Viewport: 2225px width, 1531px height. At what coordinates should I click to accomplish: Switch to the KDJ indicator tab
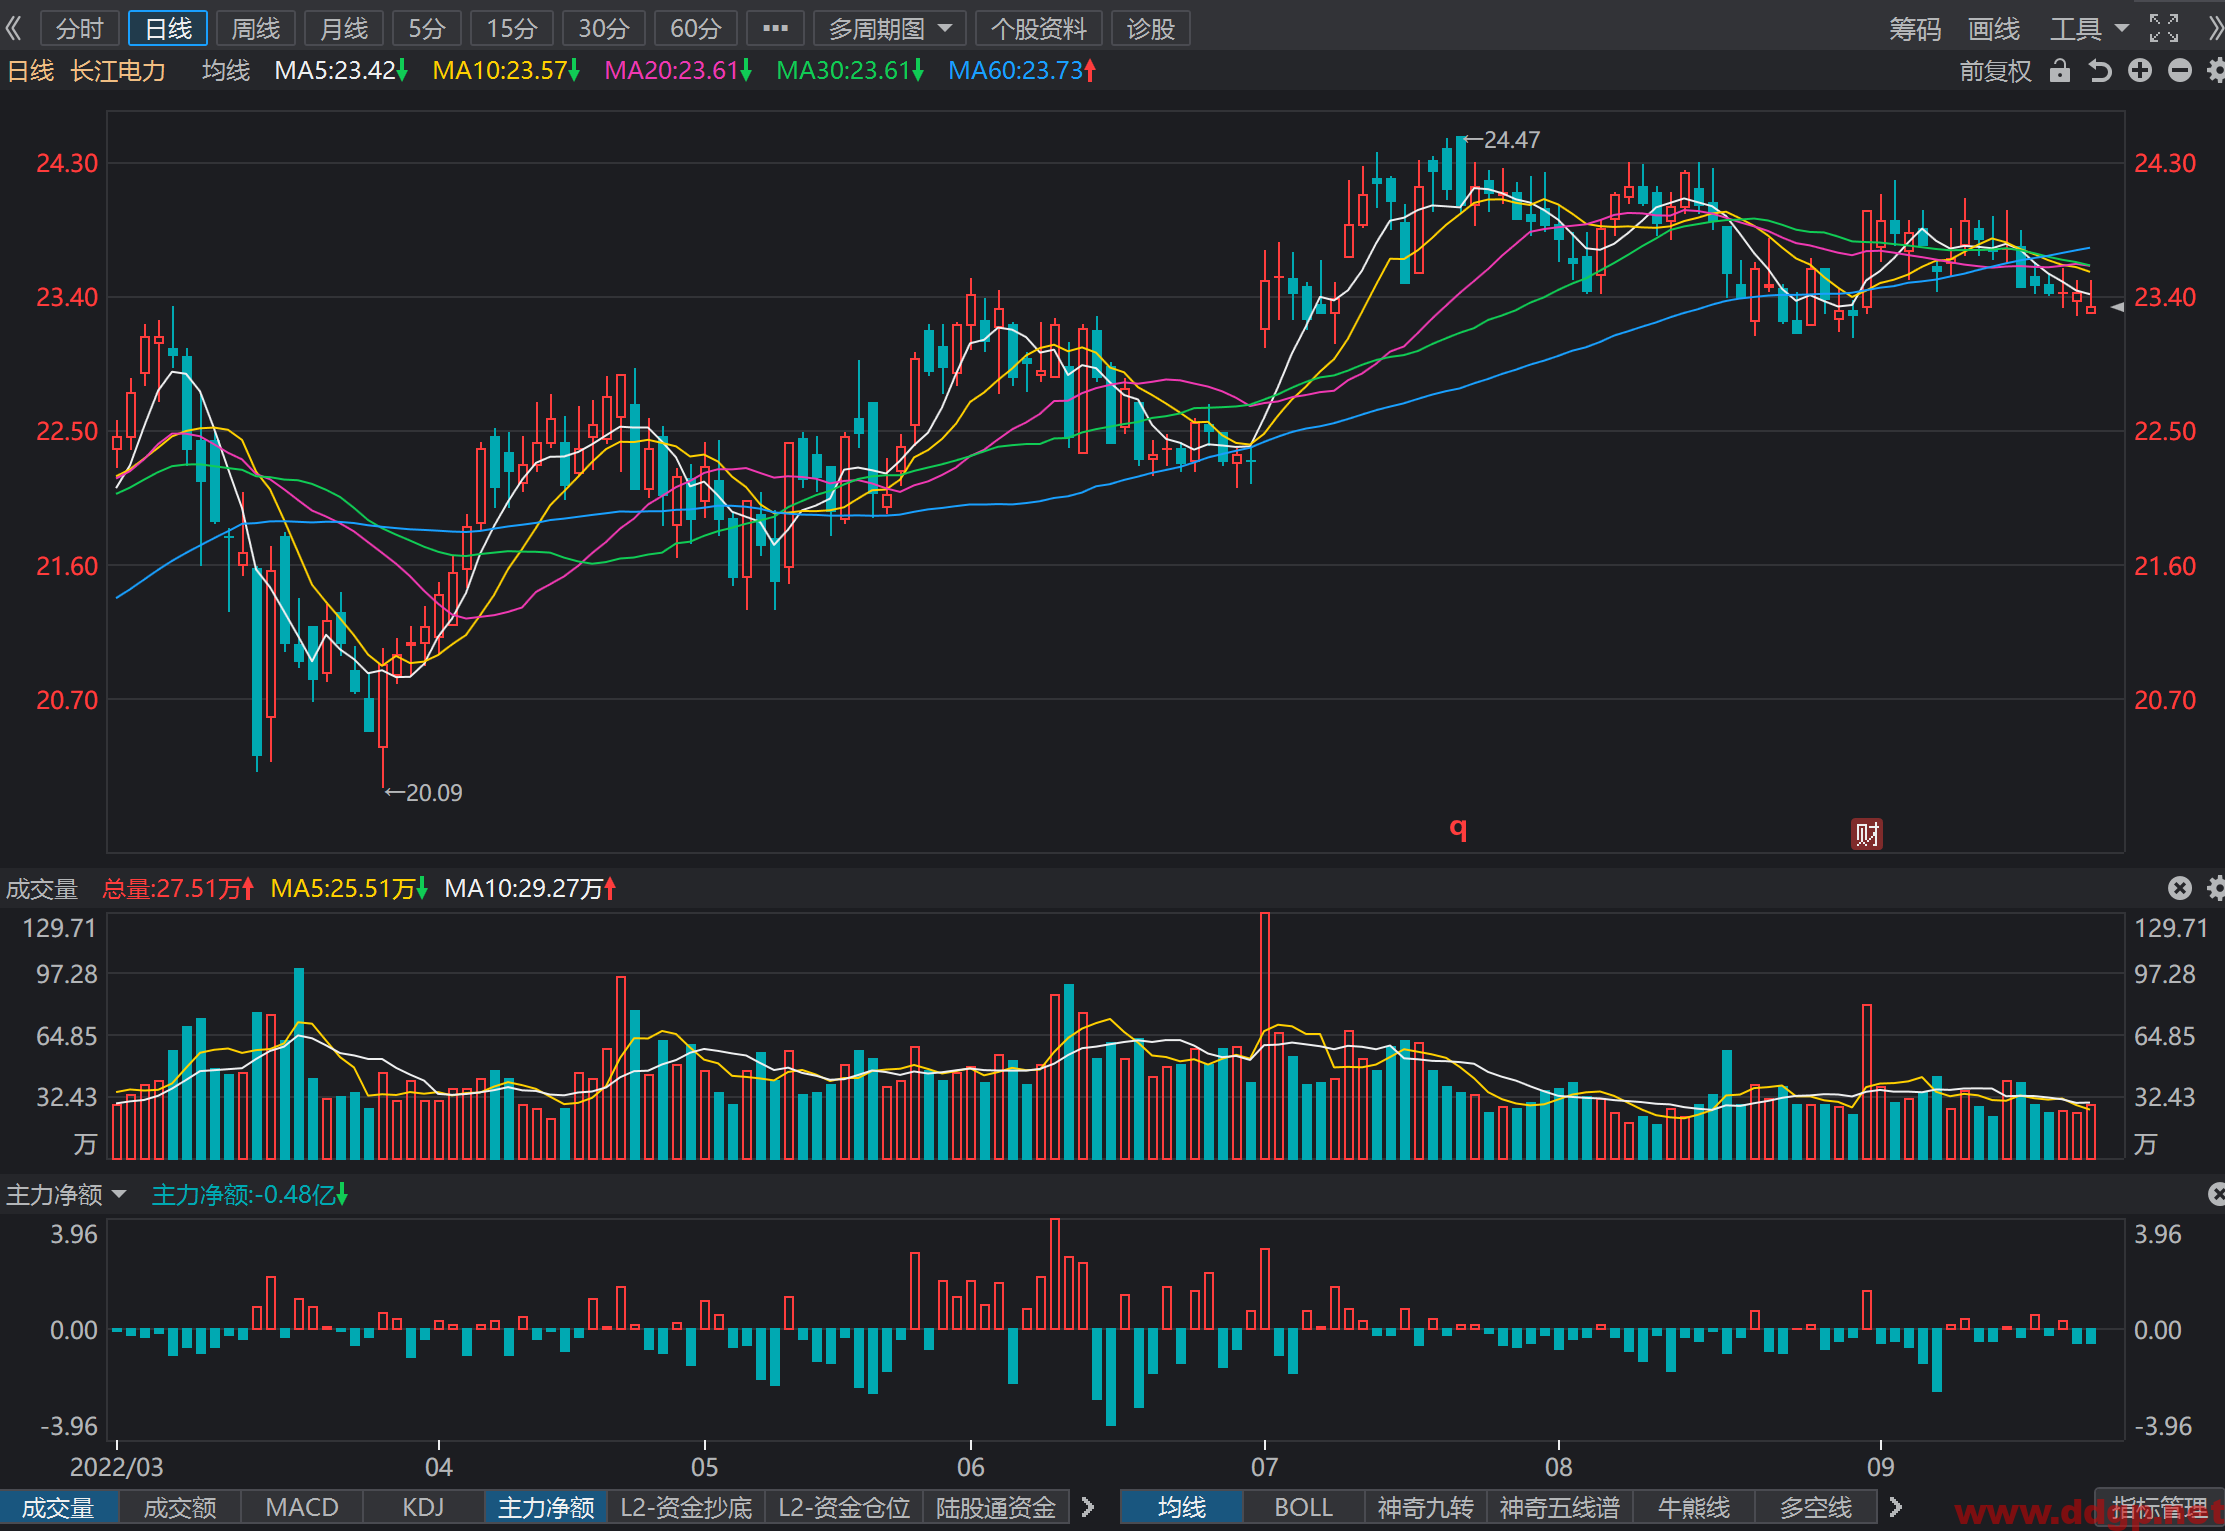[x=424, y=1507]
